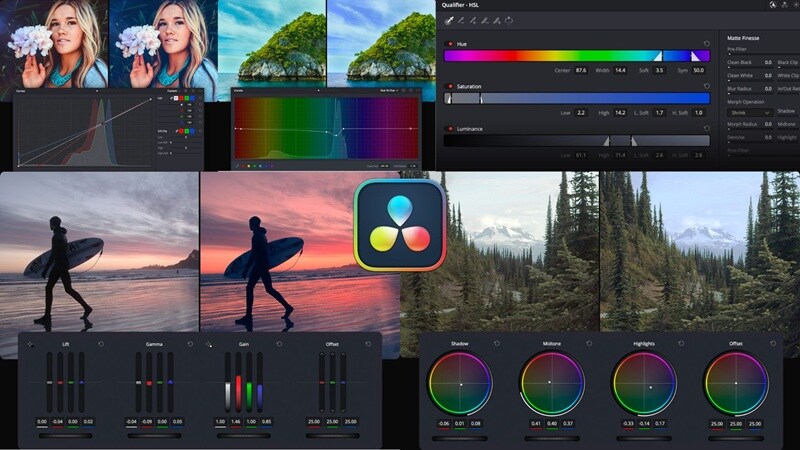Open the Shrink morph operation dropdown
Viewport: 800px width, 450px height.
[749, 112]
